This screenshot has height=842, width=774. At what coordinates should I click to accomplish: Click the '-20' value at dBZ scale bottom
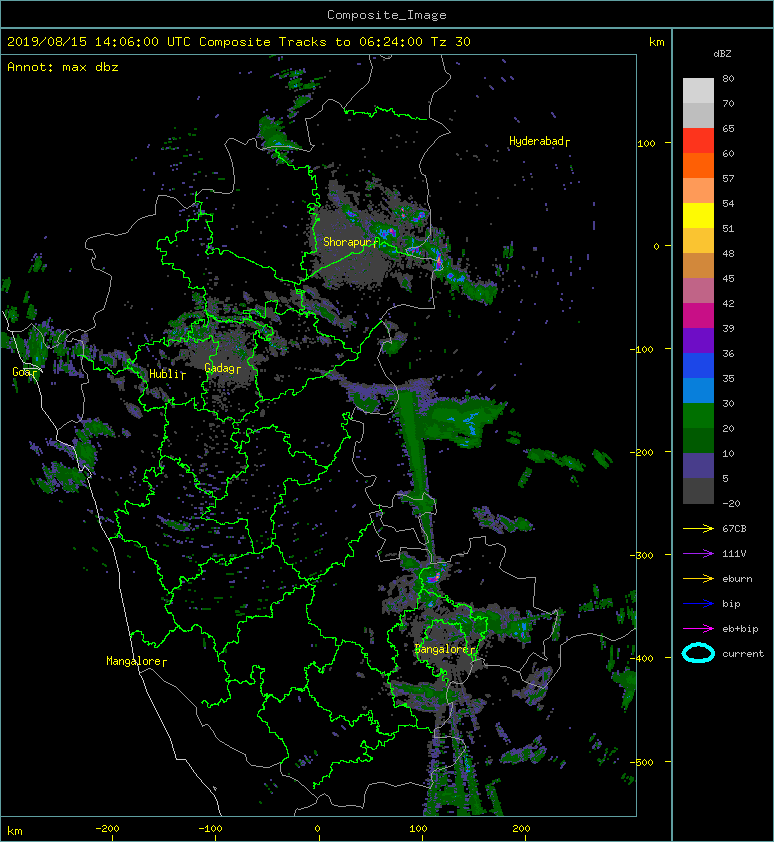[732, 504]
